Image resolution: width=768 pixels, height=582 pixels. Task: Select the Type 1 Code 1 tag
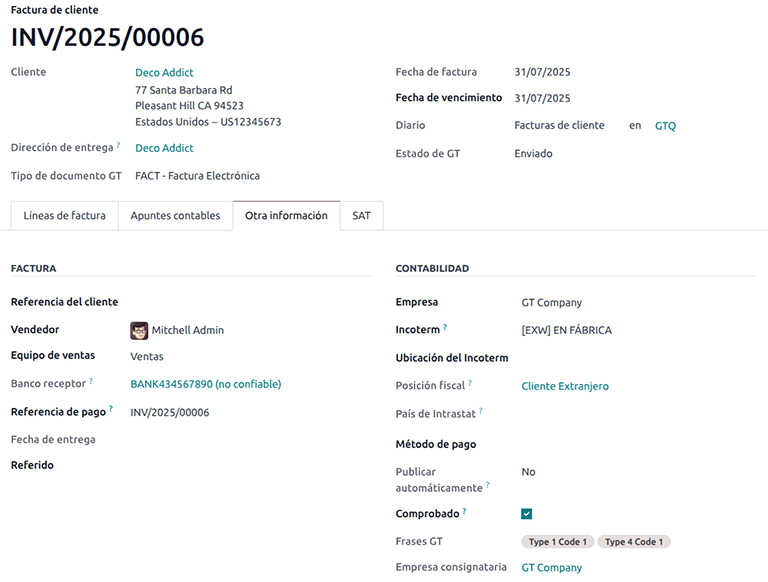click(x=558, y=542)
